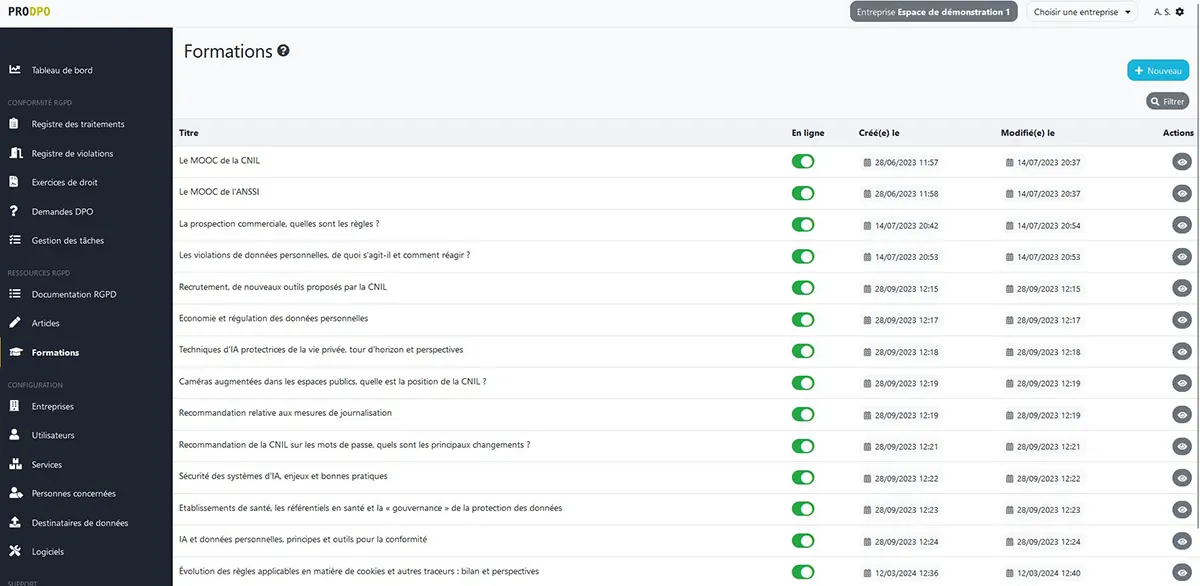View the Le MOOC de la CNIL eye icon

1182,162
